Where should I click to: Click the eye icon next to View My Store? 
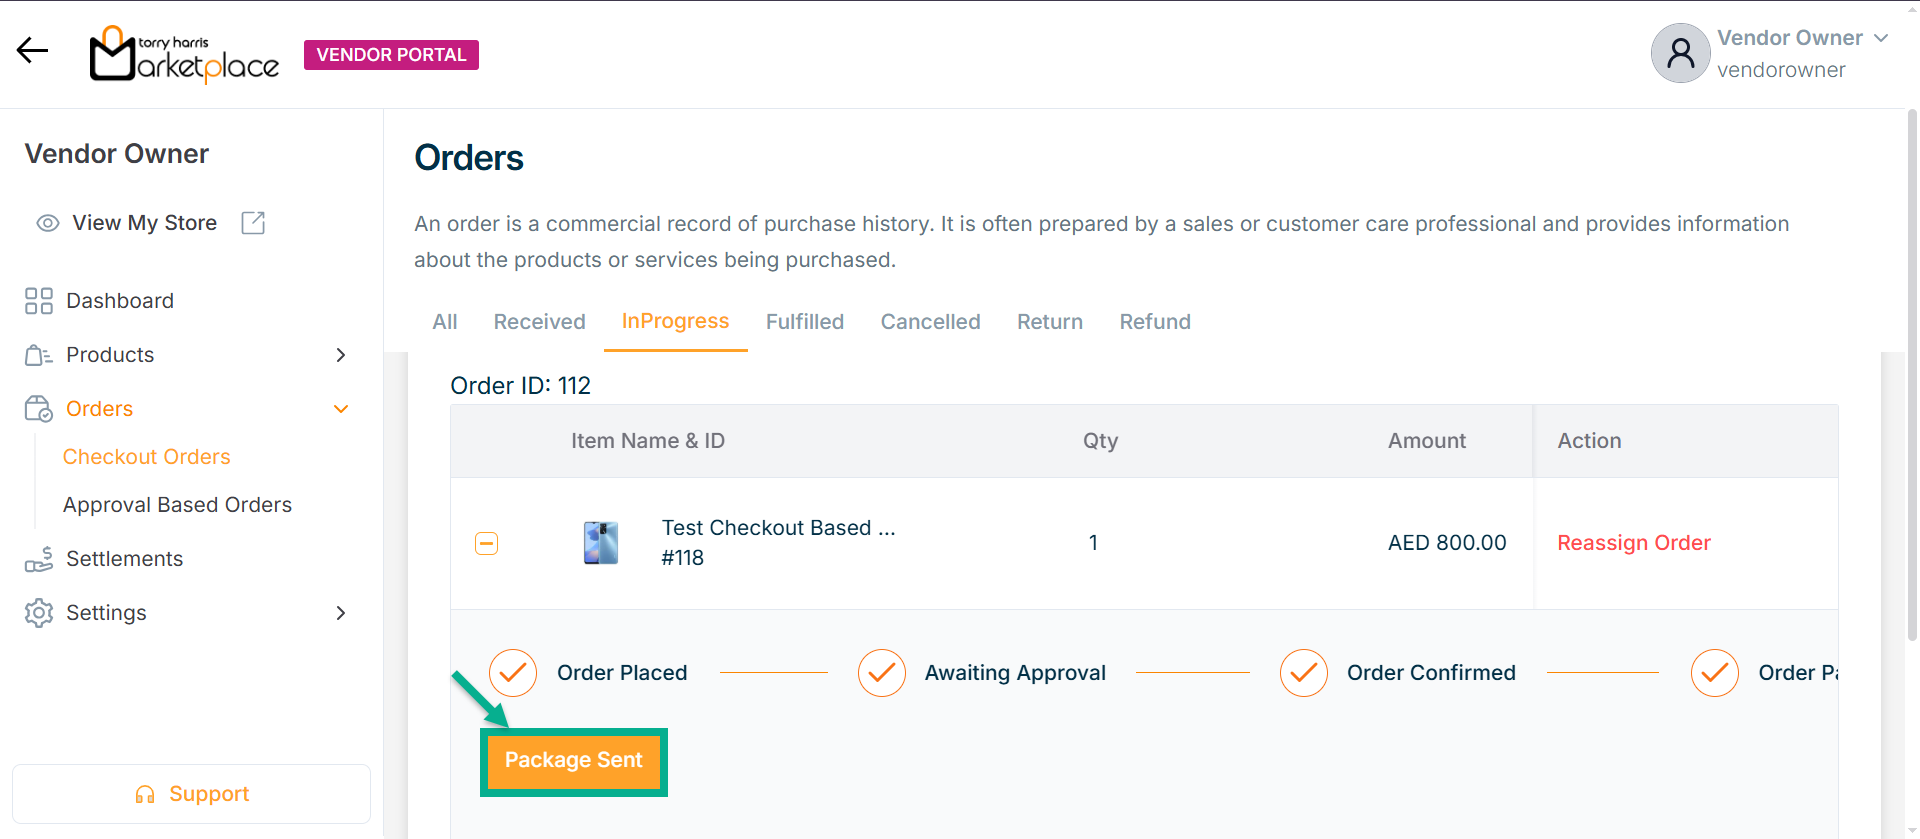(48, 223)
